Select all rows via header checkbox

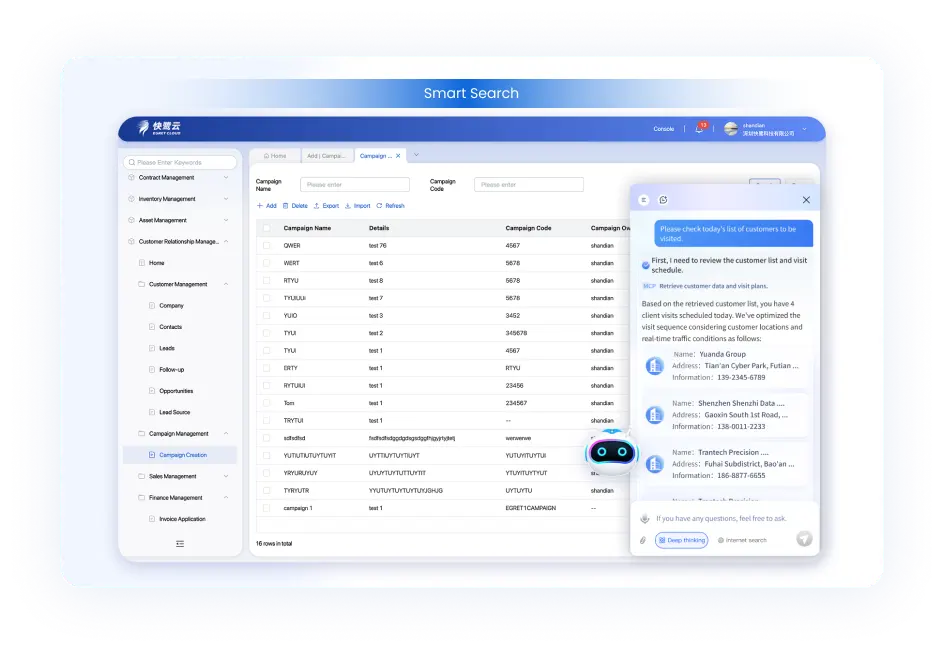pyautogui.click(x=267, y=228)
